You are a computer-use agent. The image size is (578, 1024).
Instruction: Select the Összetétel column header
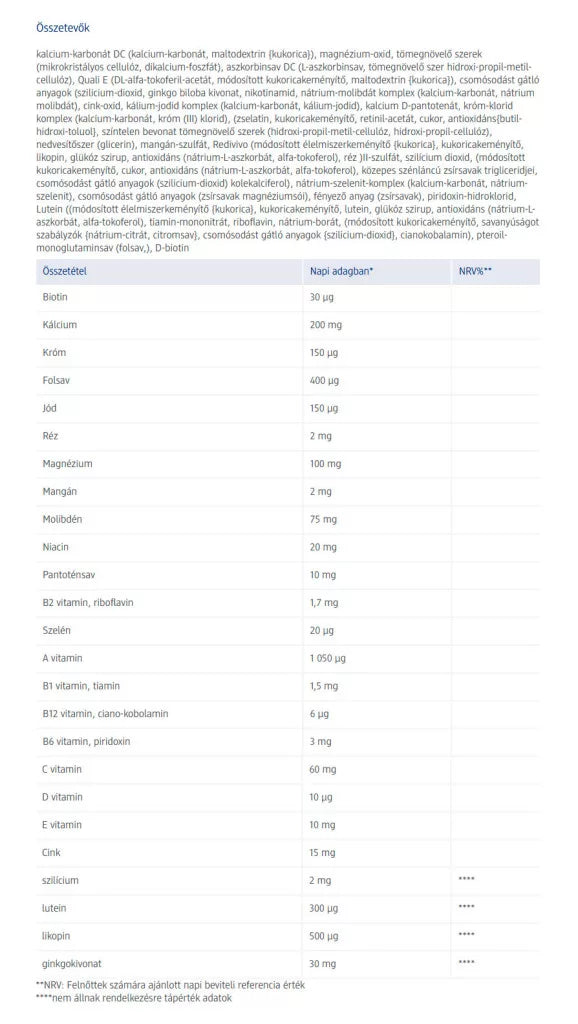(x=64, y=270)
